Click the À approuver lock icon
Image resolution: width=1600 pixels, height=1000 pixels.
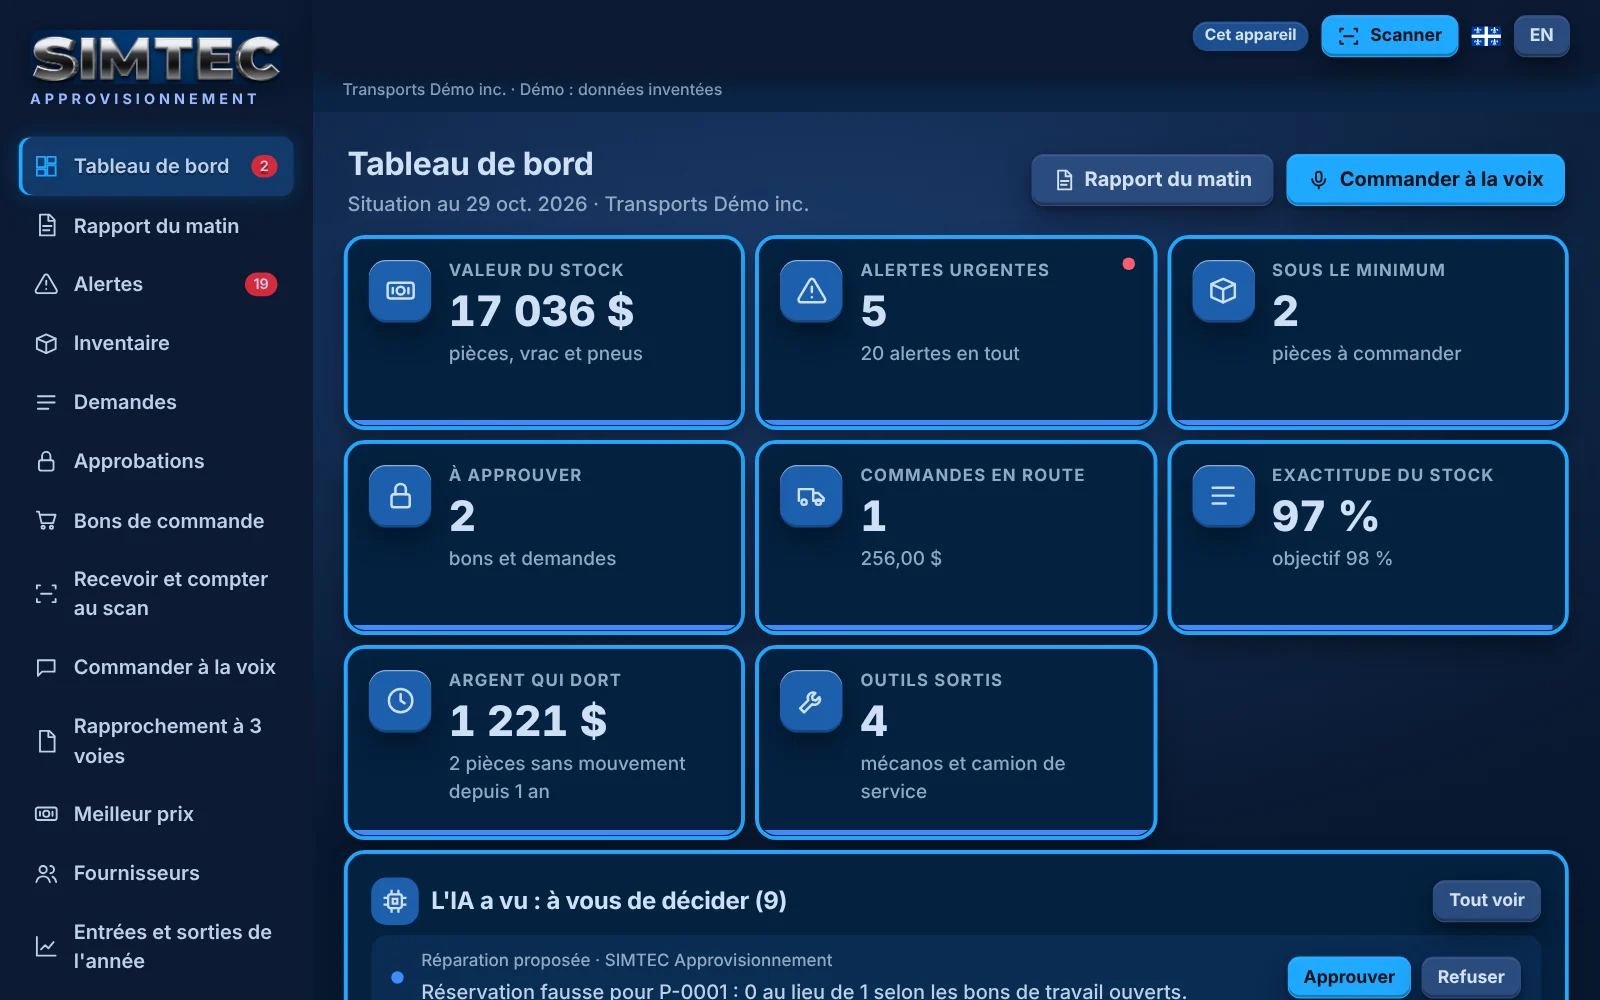(400, 496)
